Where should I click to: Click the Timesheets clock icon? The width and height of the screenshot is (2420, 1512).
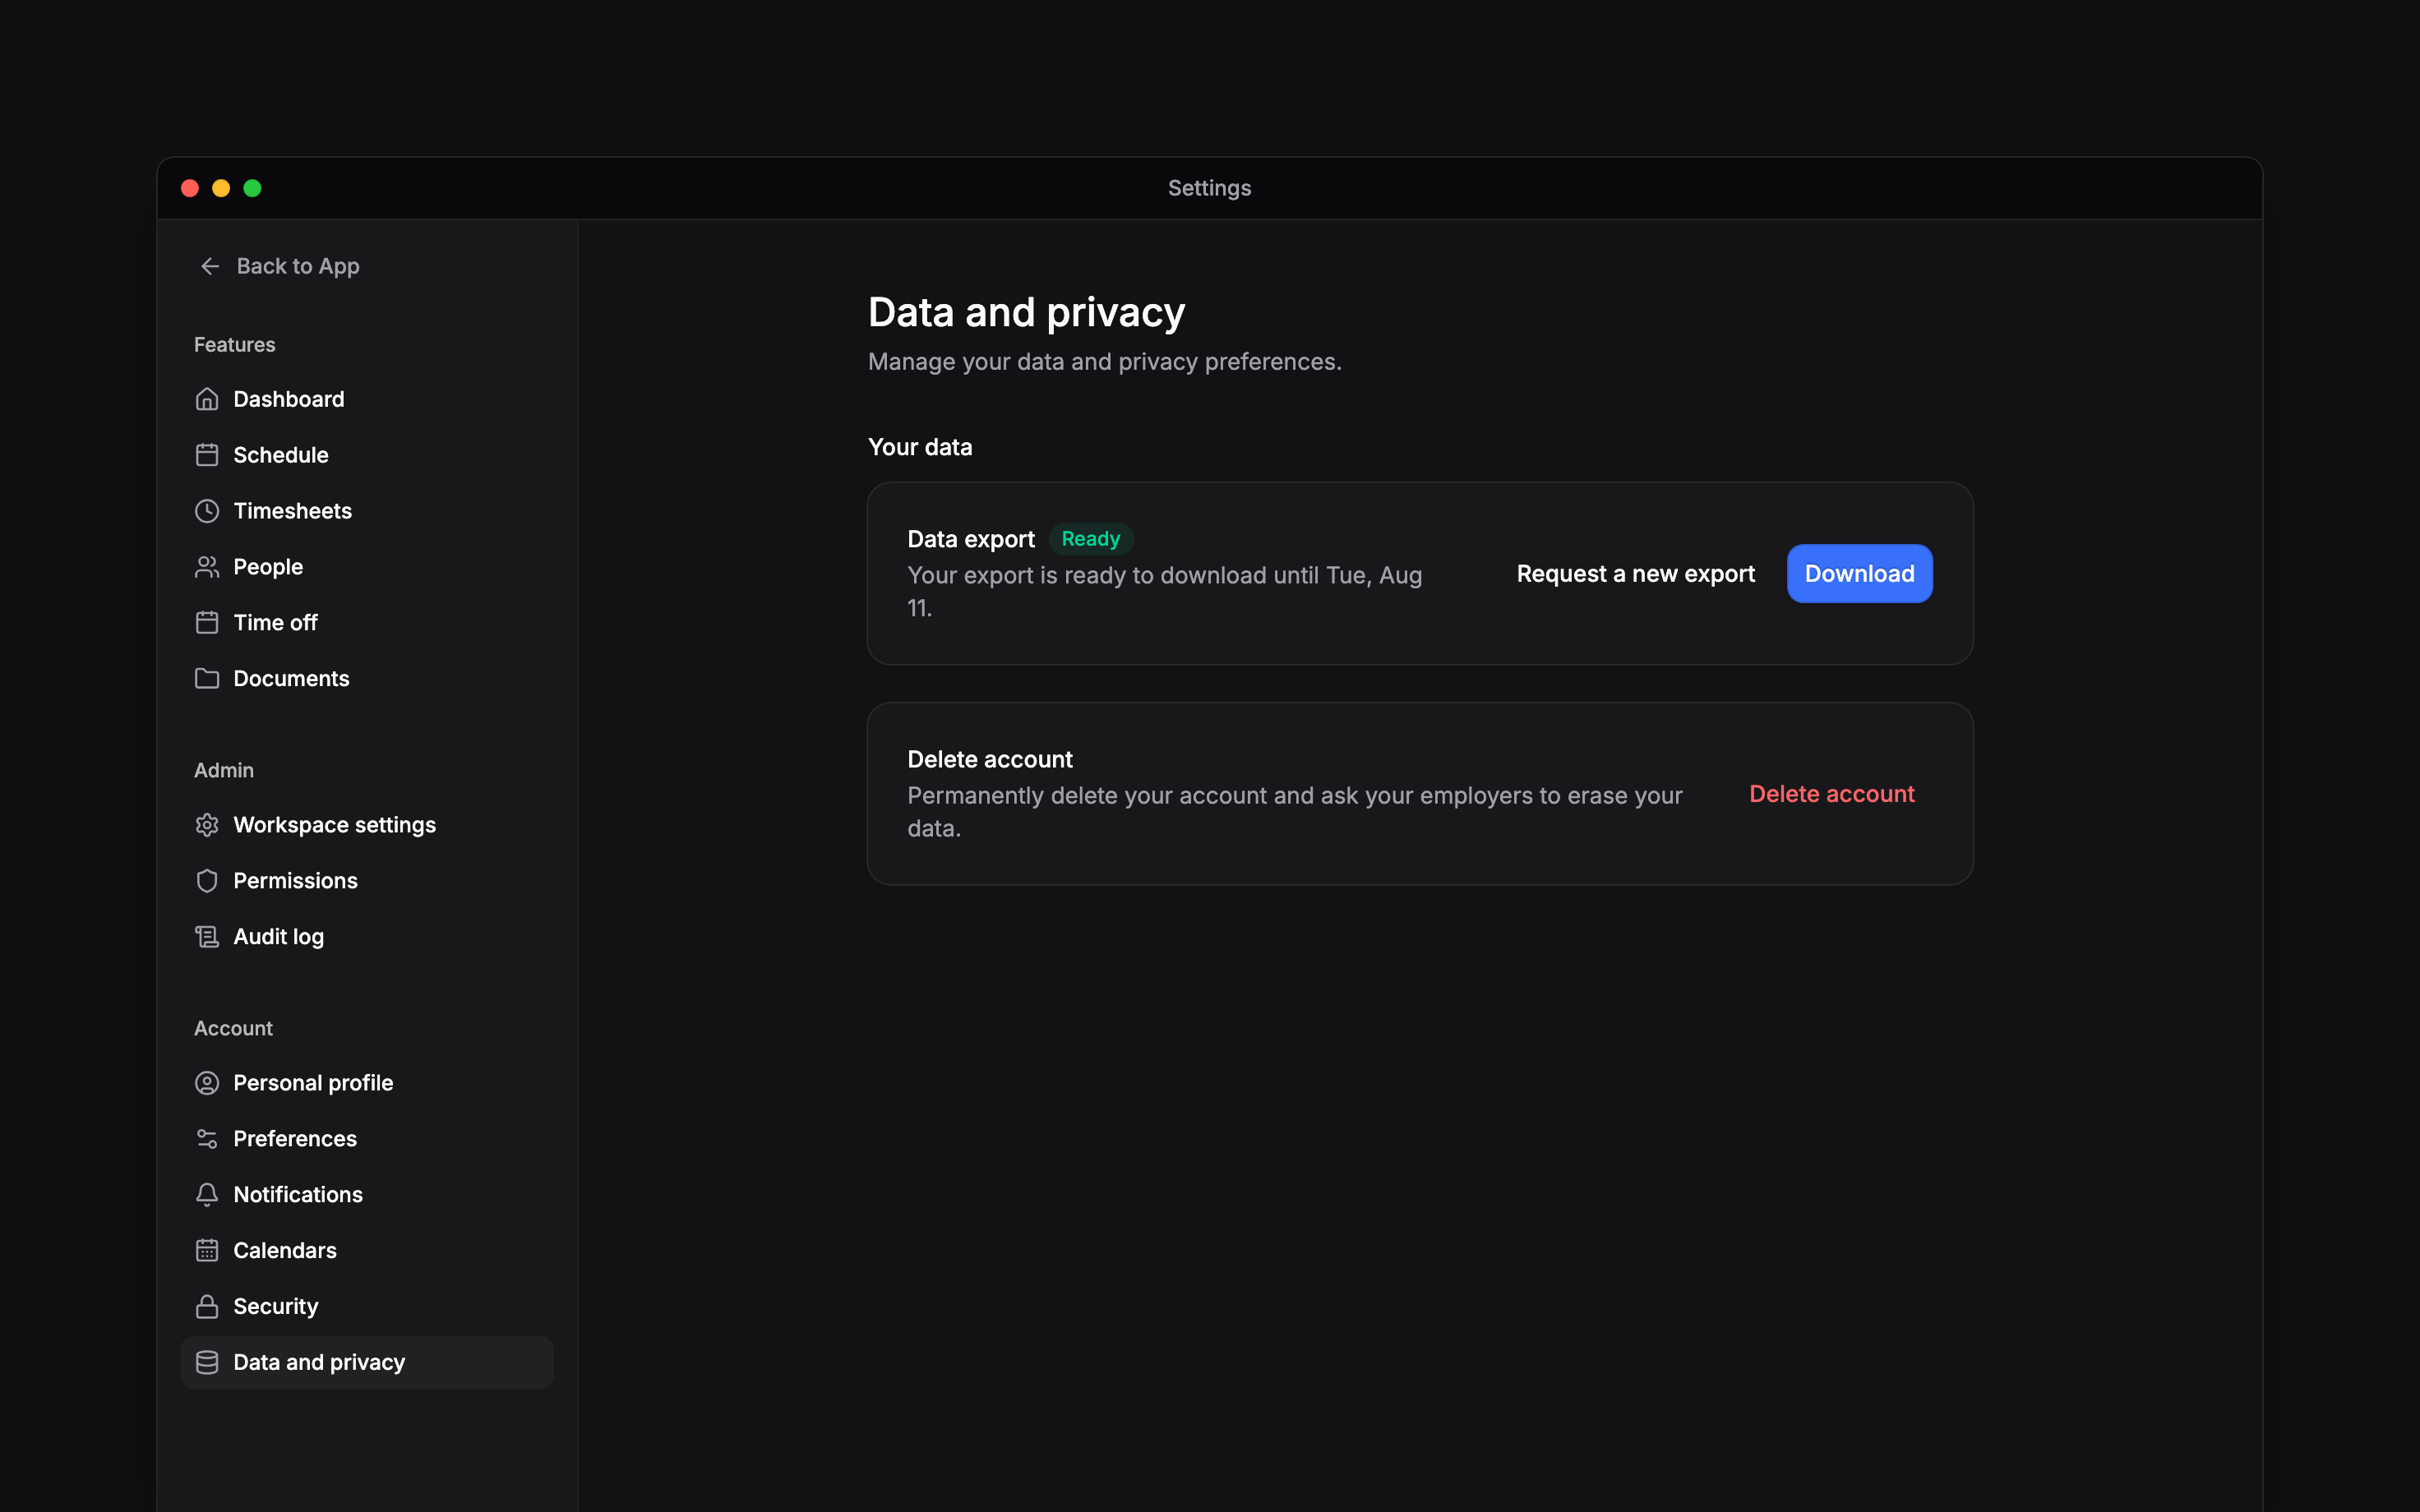click(207, 511)
